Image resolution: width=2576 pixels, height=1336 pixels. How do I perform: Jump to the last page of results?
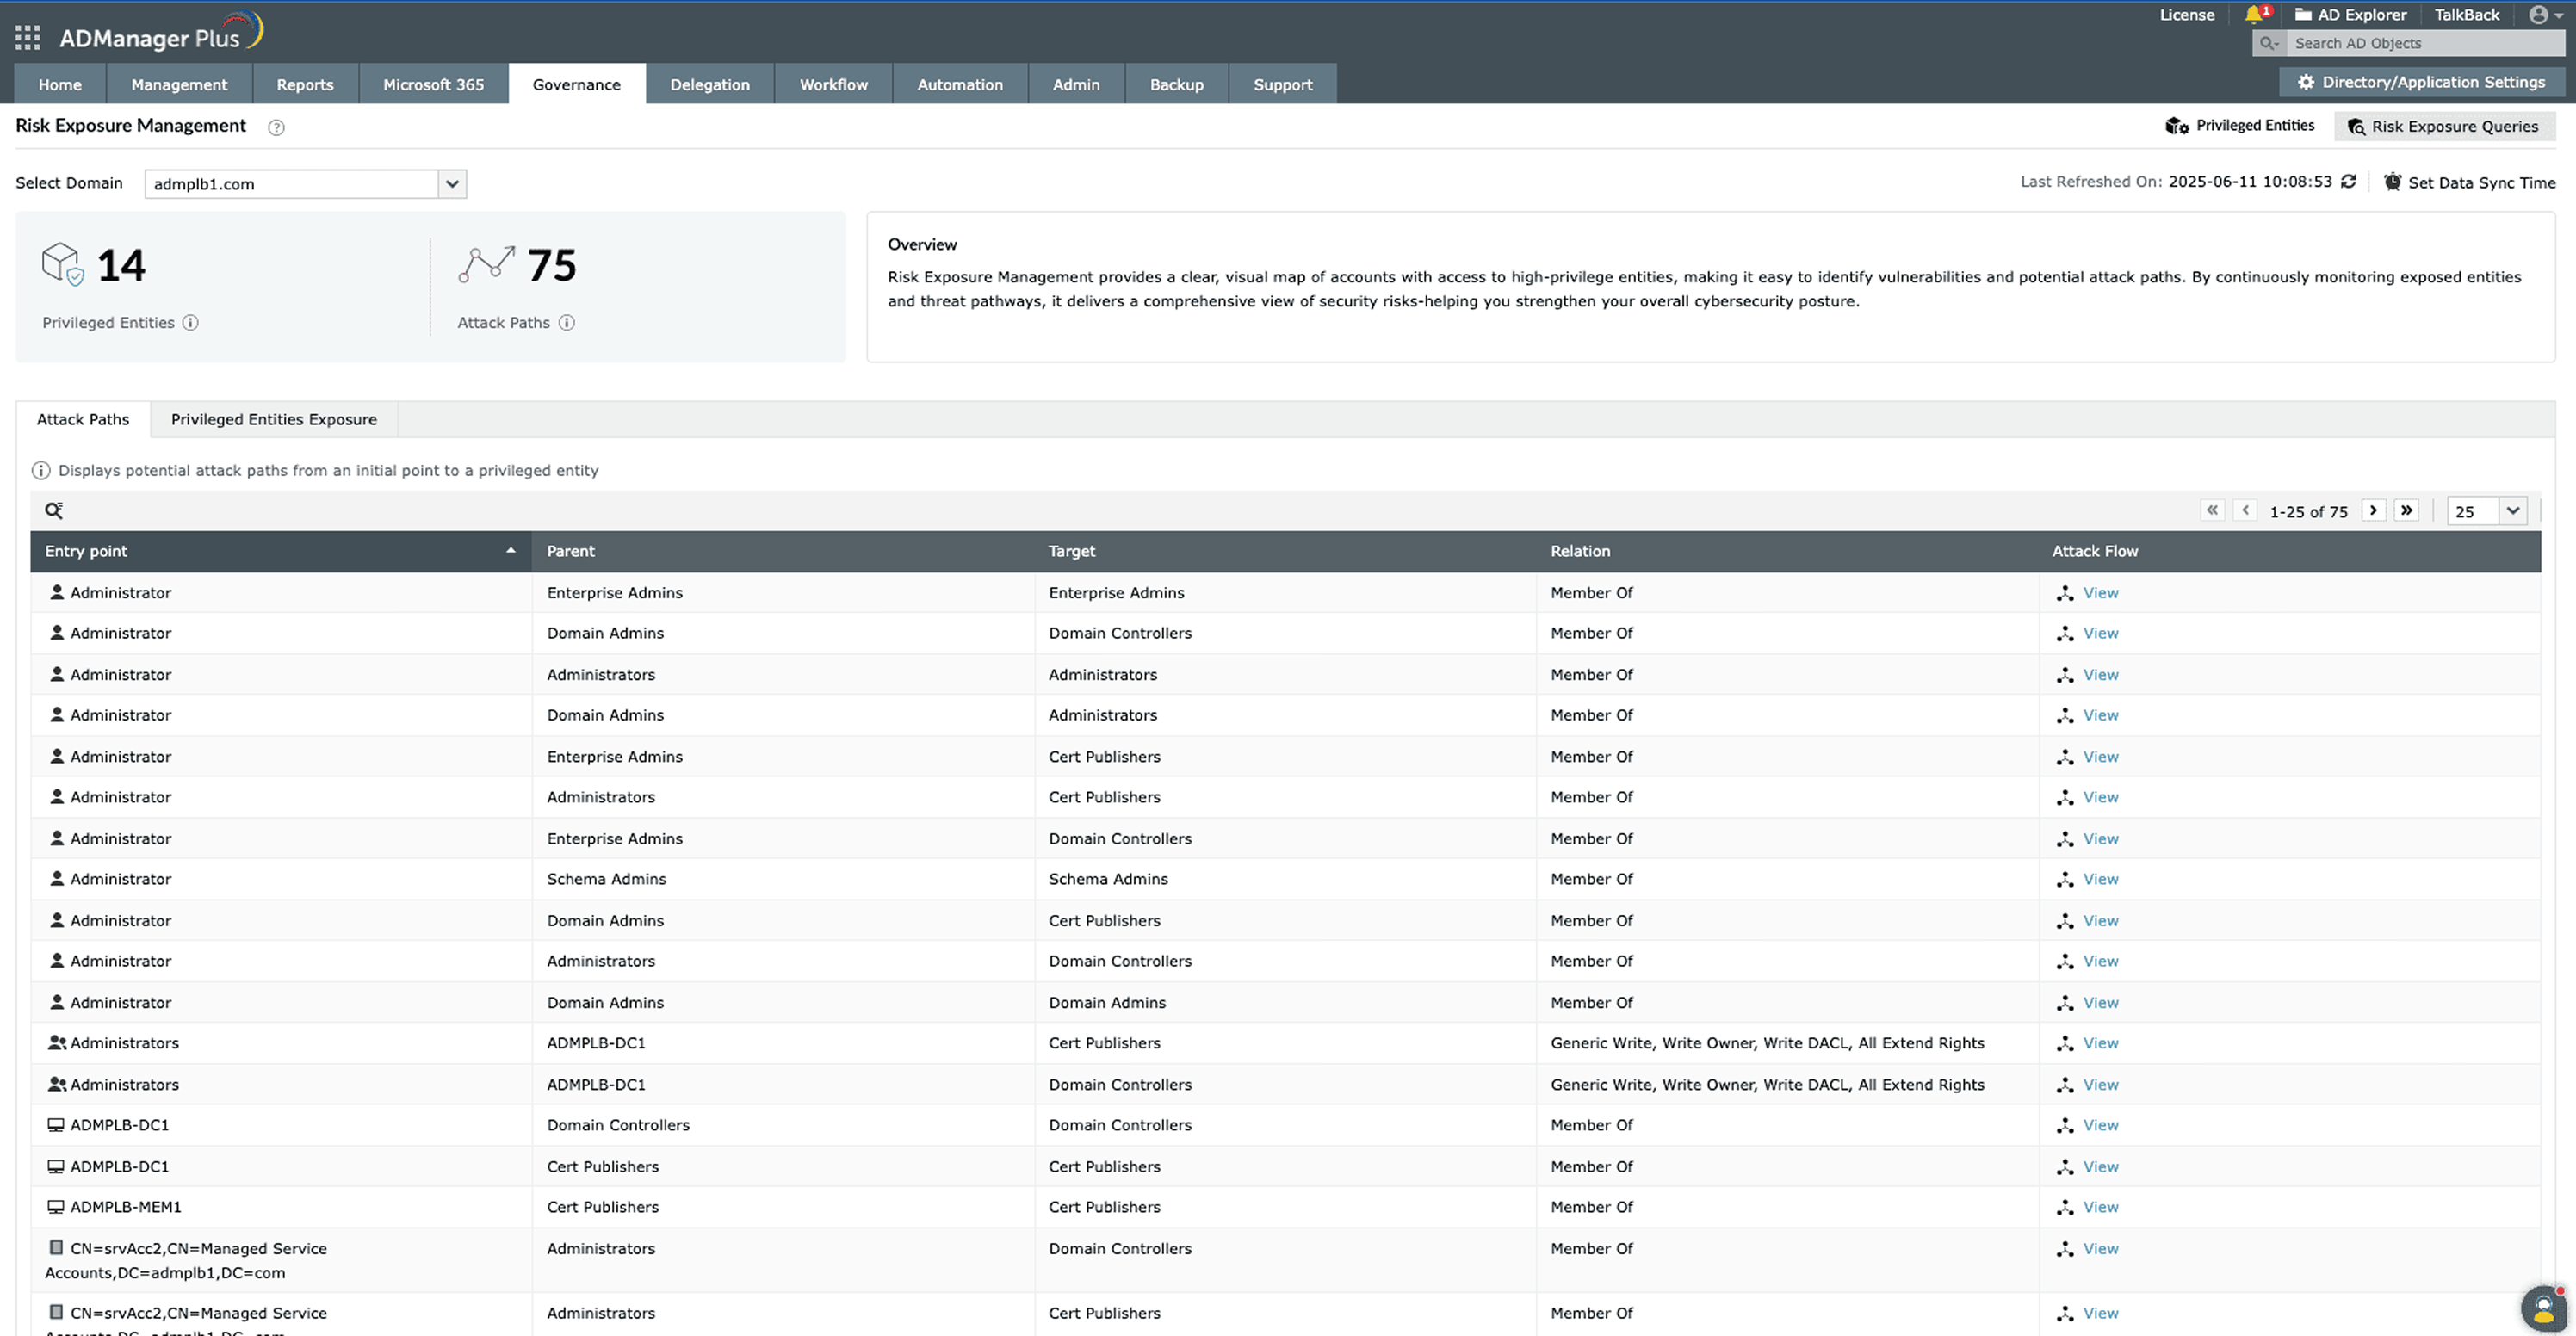2406,510
